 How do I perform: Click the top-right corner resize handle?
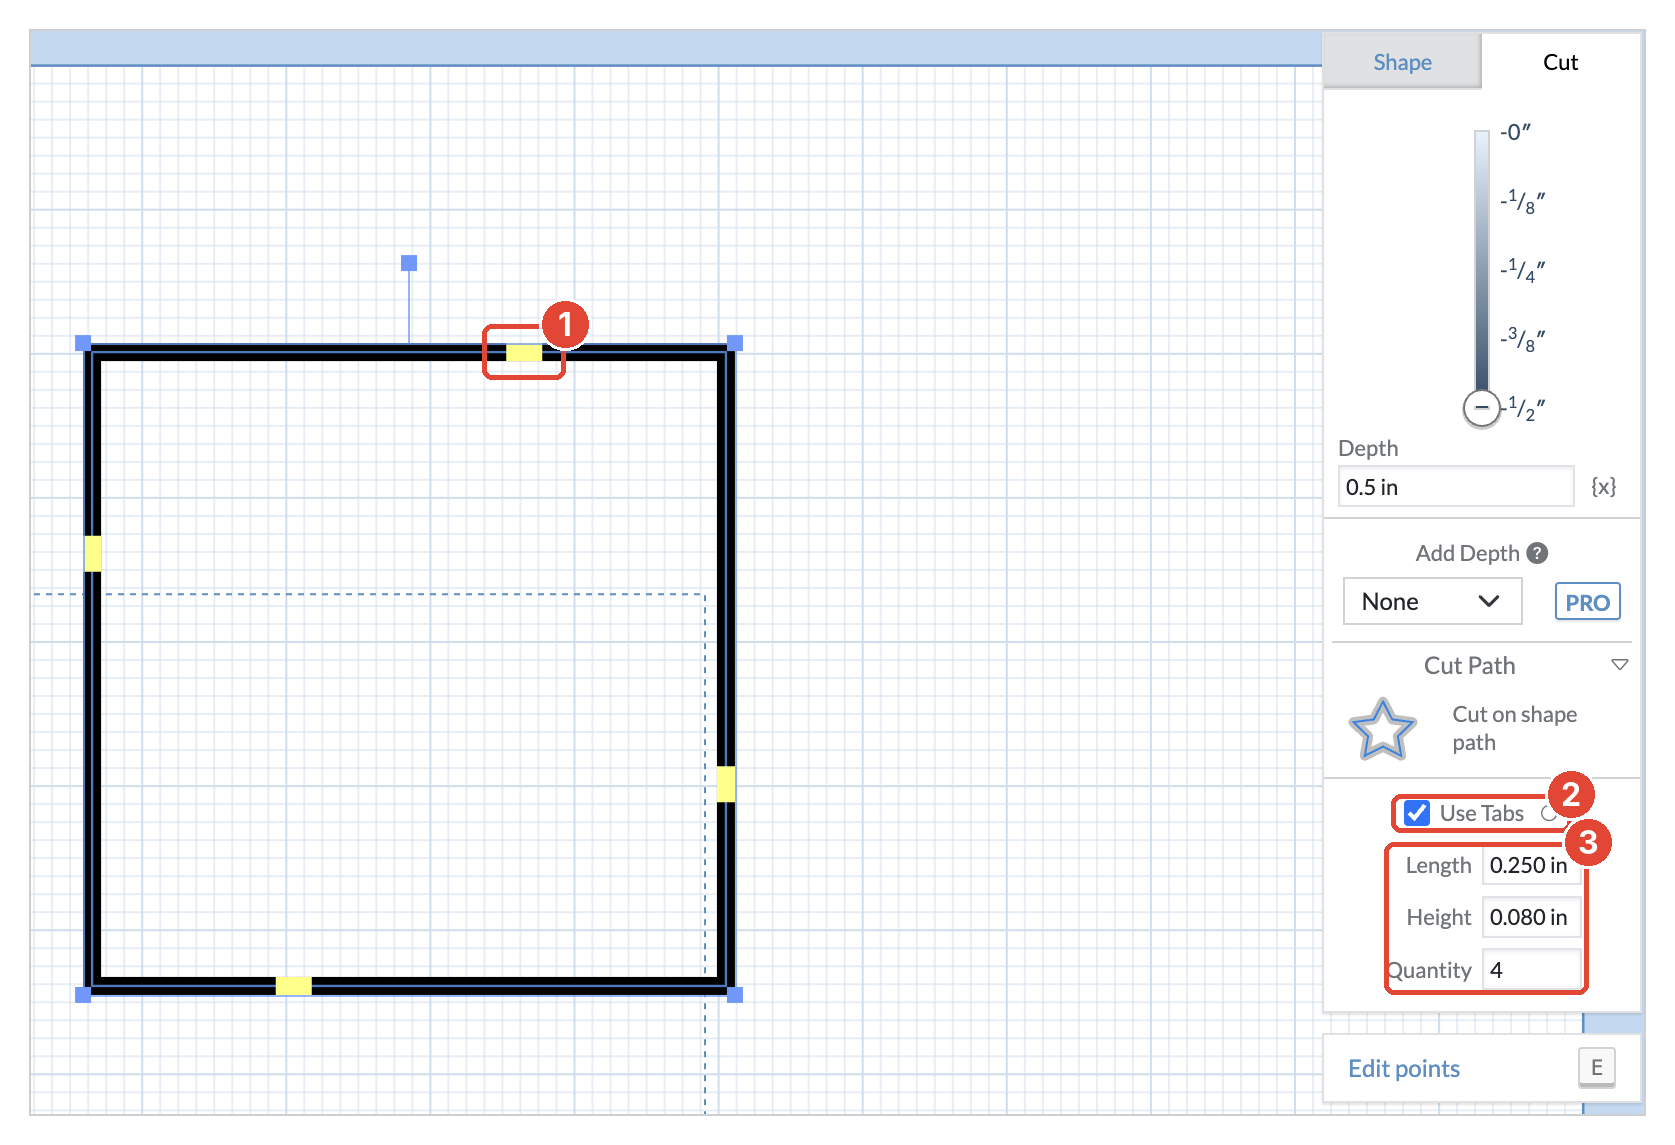[x=735, y=343]
